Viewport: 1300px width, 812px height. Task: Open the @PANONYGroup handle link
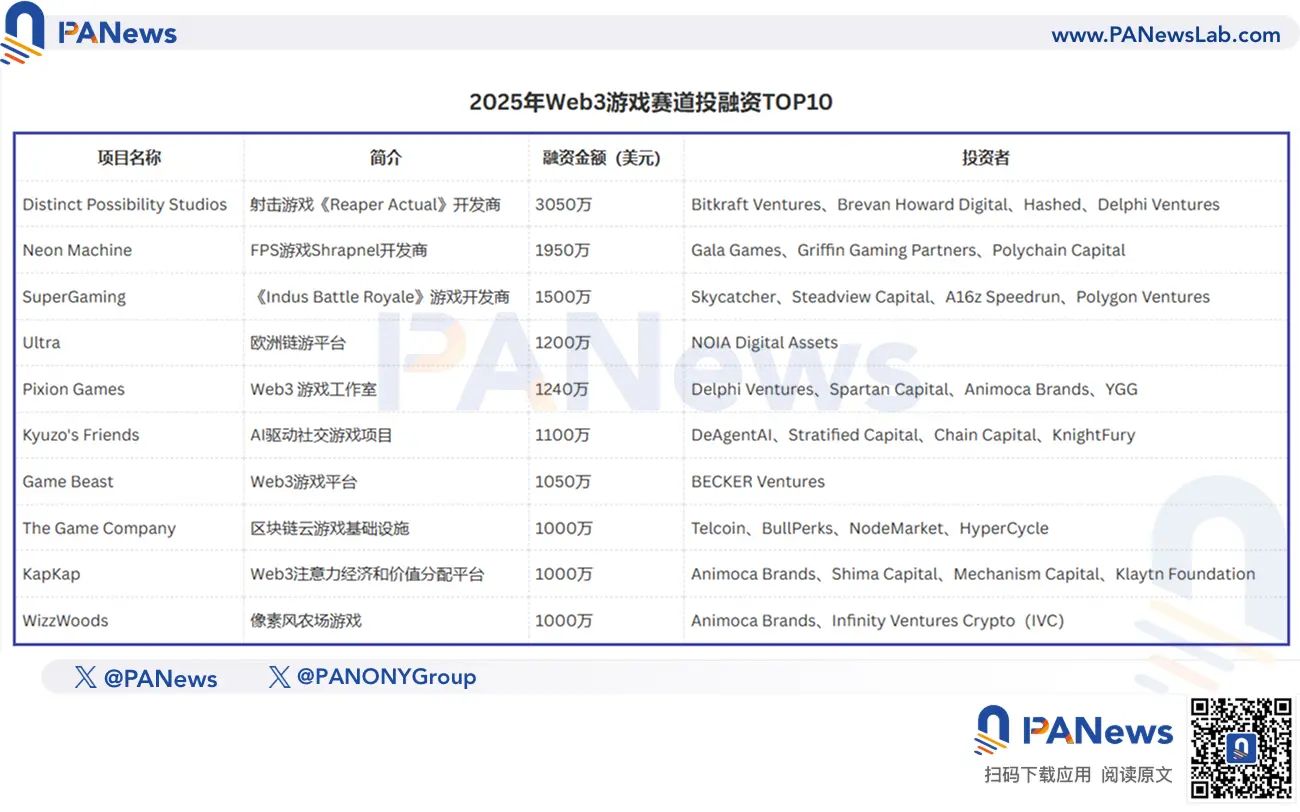pos(386,677)
